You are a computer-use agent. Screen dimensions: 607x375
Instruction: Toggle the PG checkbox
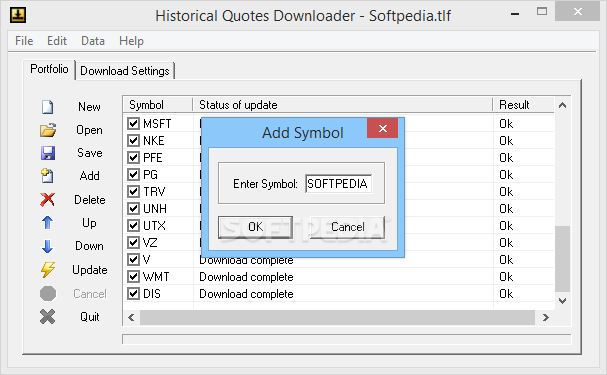coord(134,175)
